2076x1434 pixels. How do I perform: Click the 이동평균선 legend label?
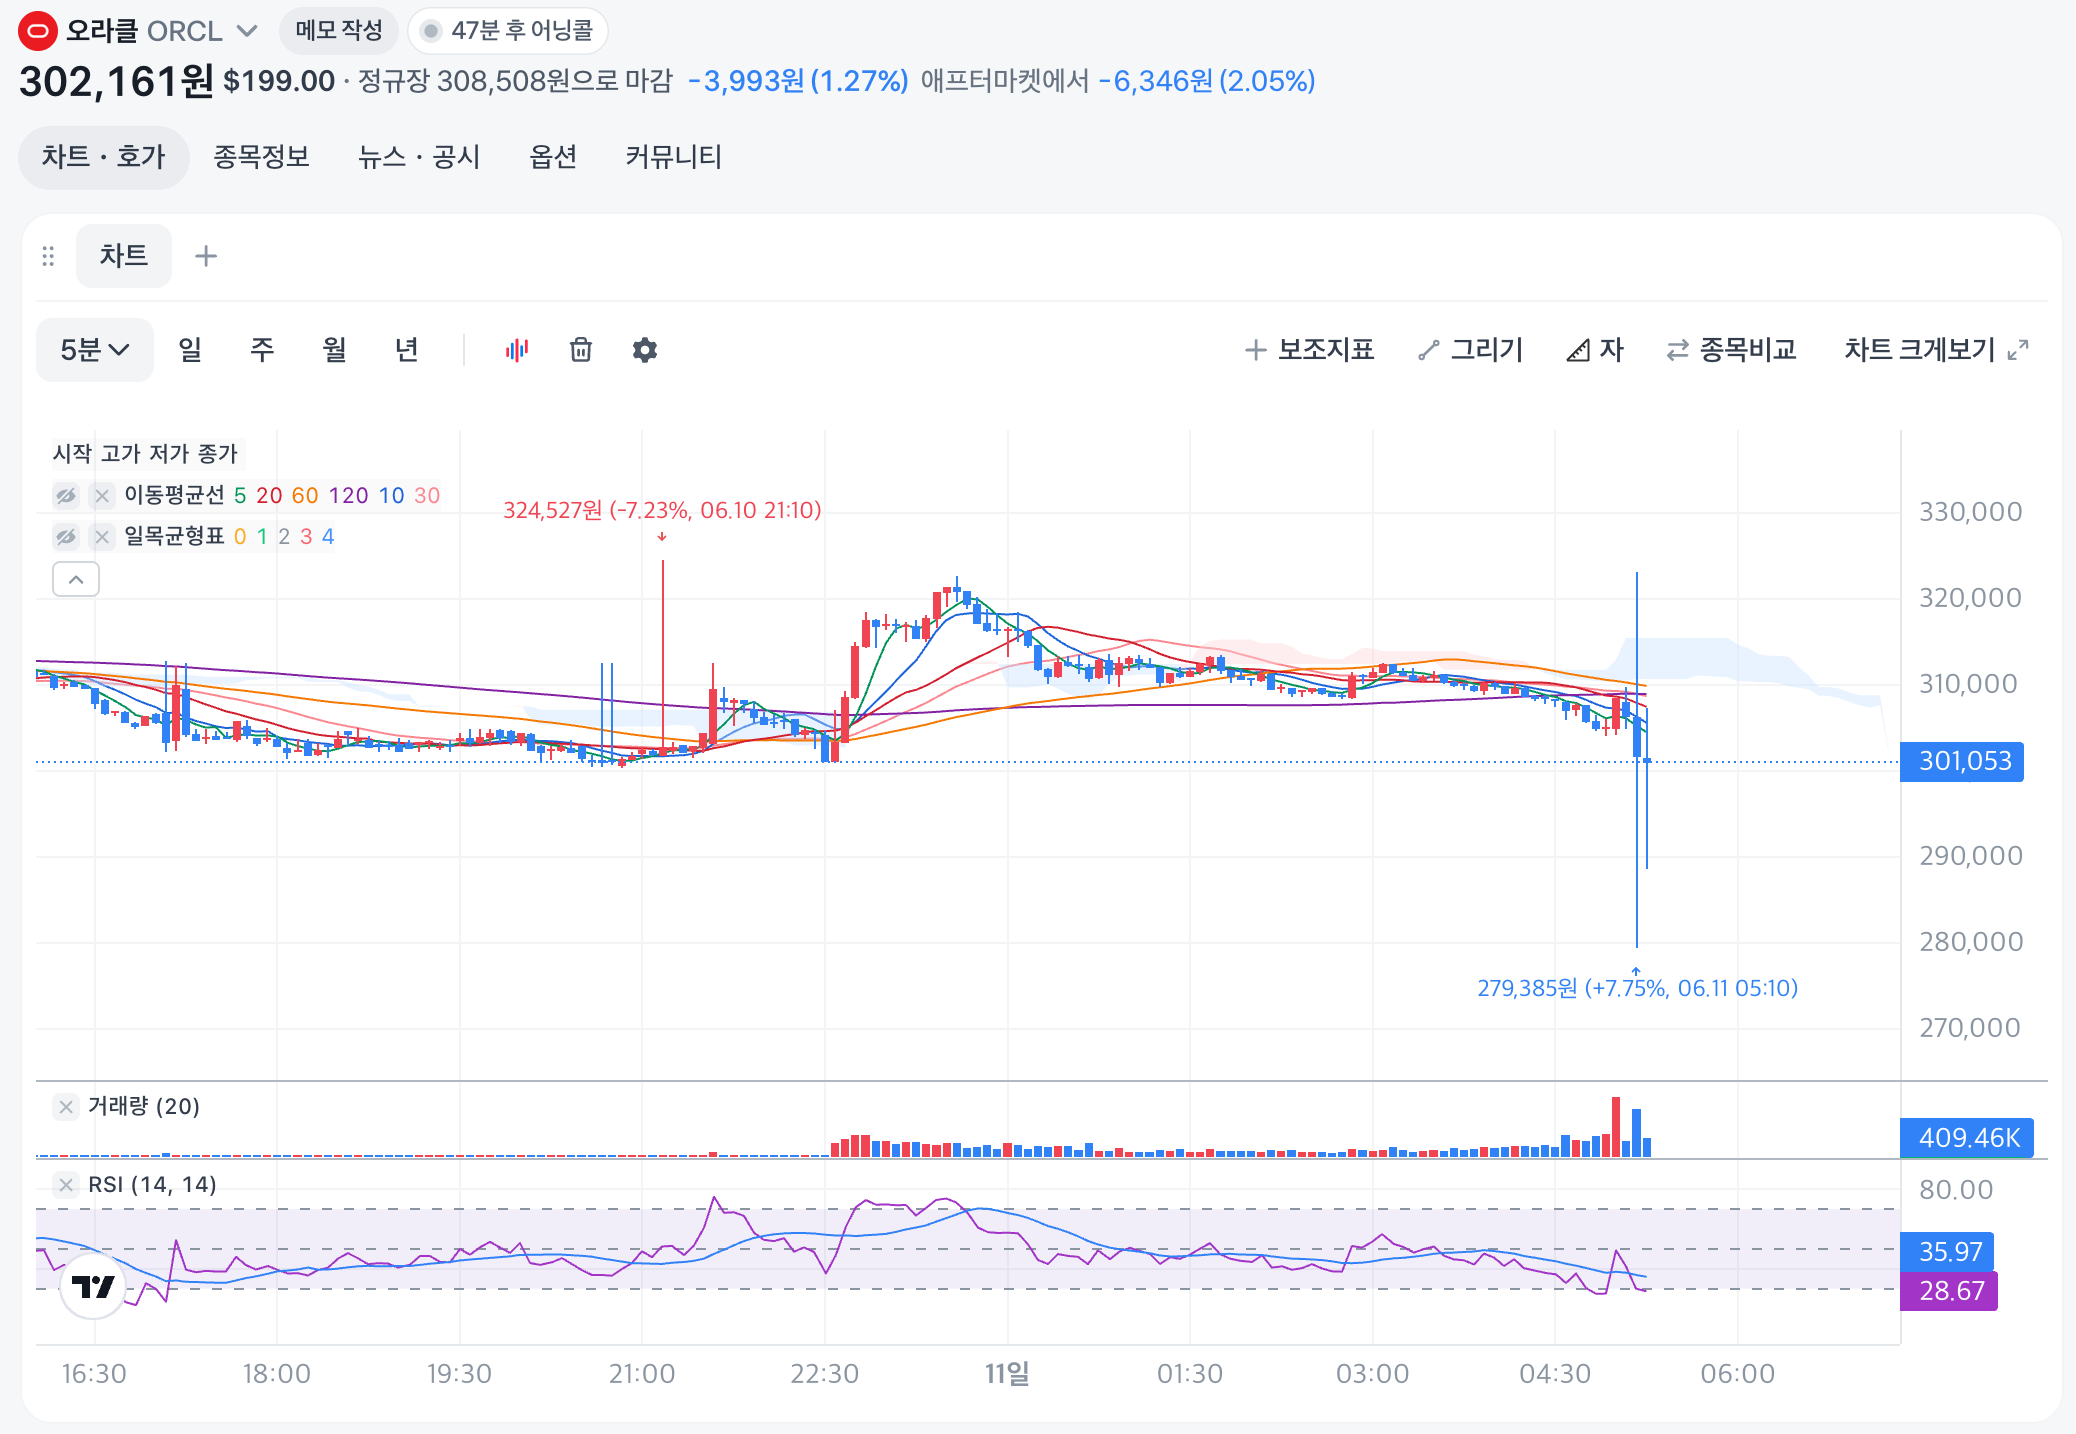click(174, 496)
